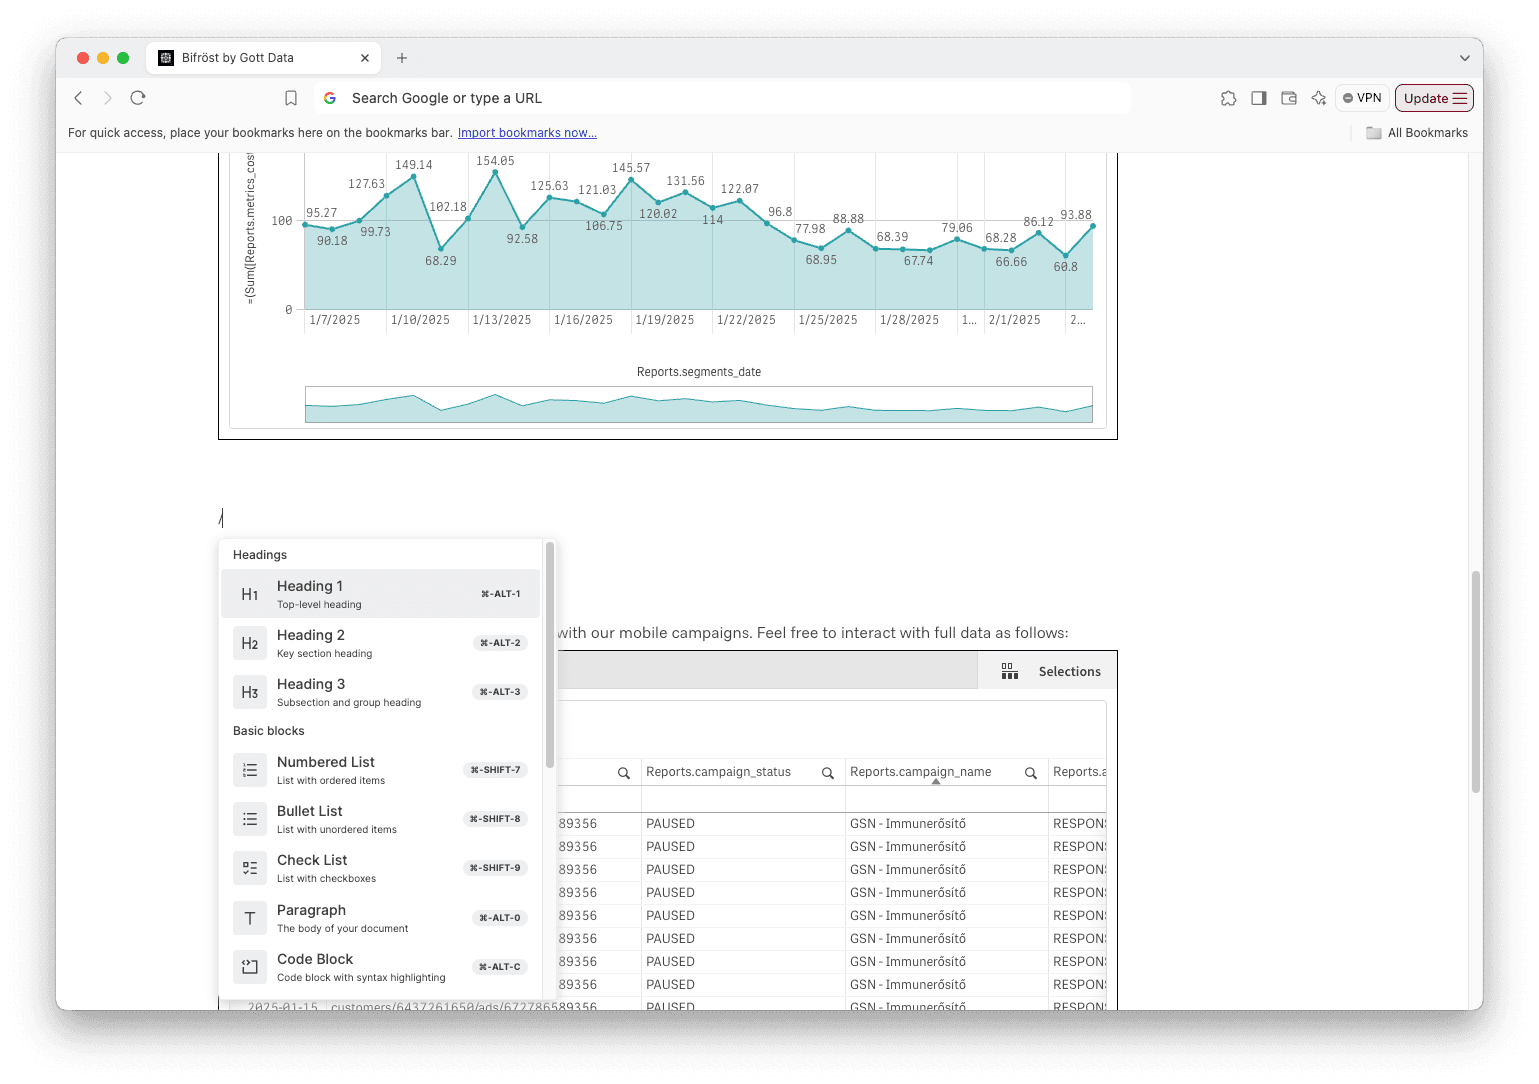Click the Import bookmarks now link
Image resolution: width=1539 pixels, height=1084 pixels.
[527, 133]
